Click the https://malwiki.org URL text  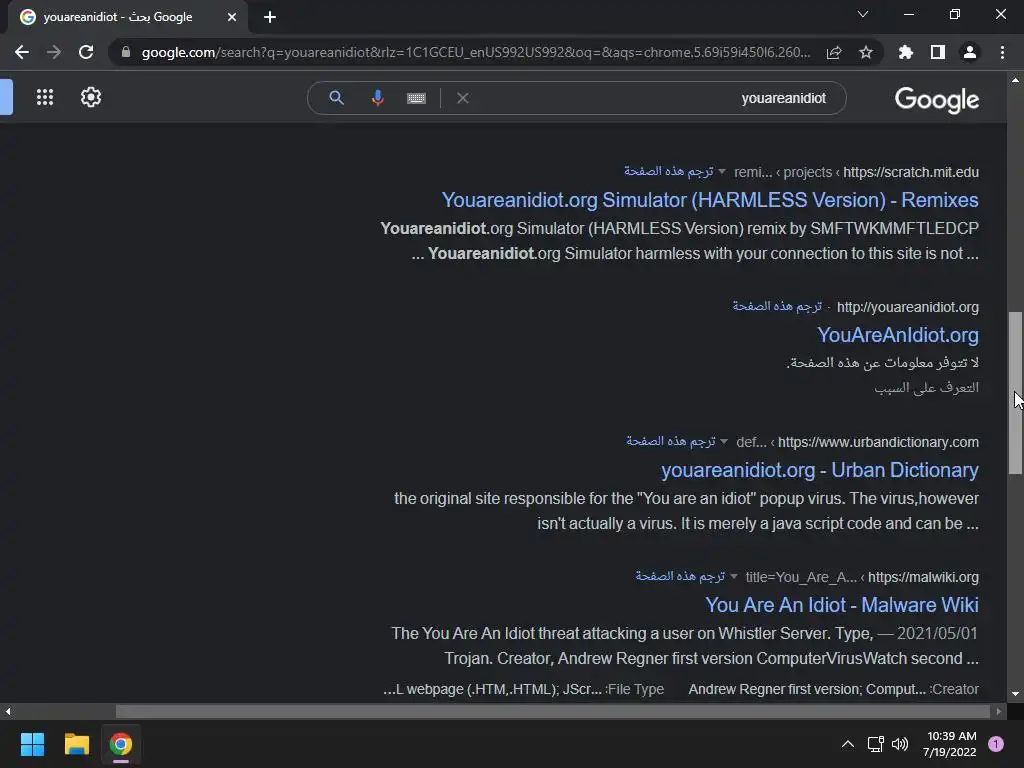[923, 577]
